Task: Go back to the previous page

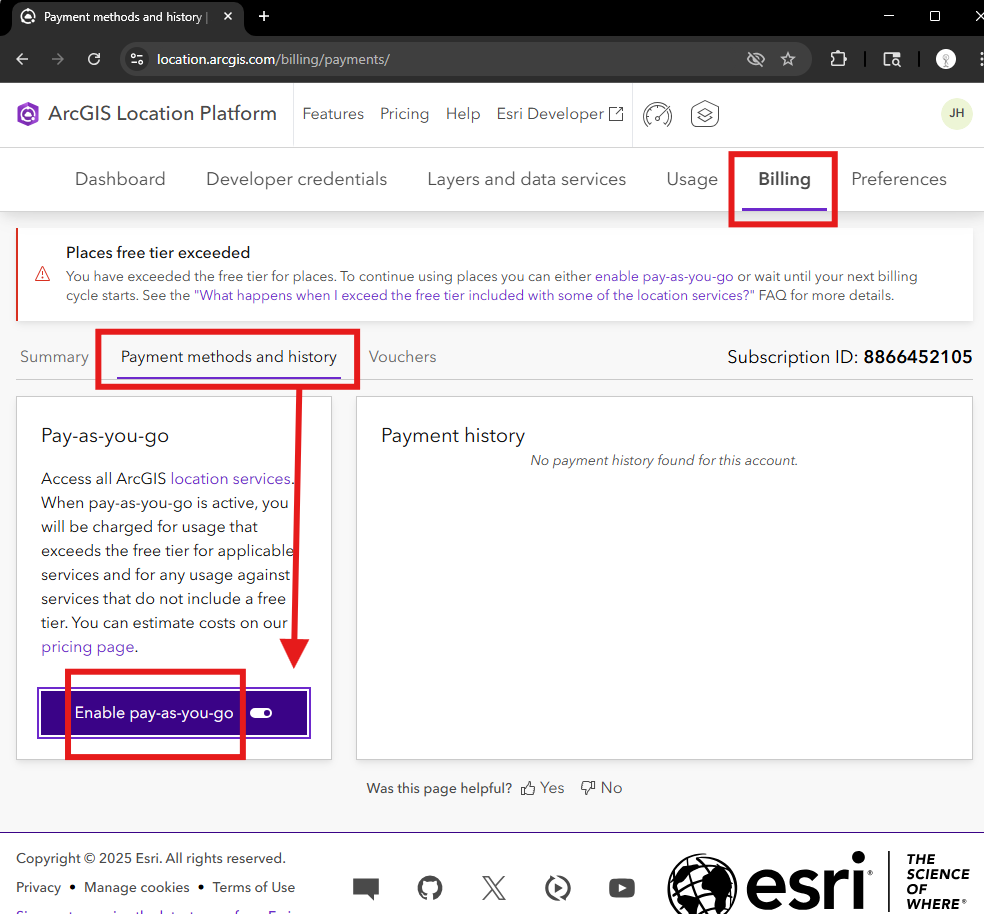Action: pyautogui.click(x=23, y=59)
